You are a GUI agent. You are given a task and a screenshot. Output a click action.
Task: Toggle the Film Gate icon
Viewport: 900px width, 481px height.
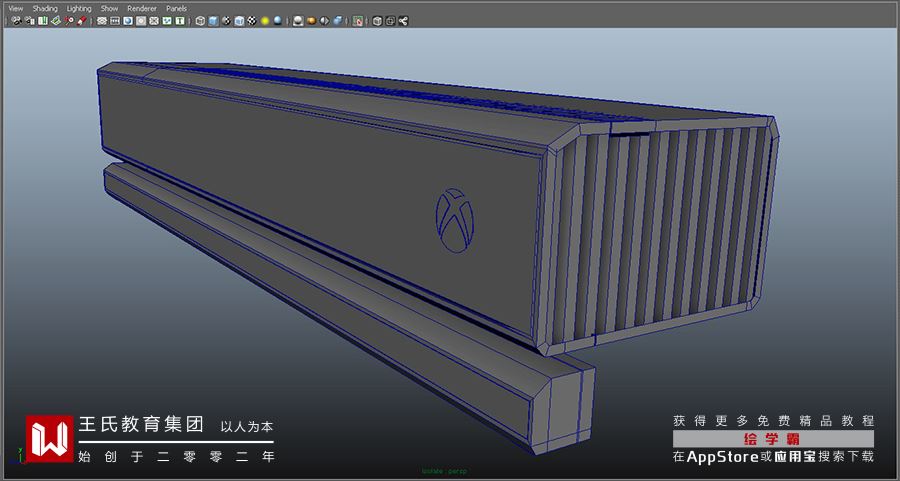(x=115, y=21)
